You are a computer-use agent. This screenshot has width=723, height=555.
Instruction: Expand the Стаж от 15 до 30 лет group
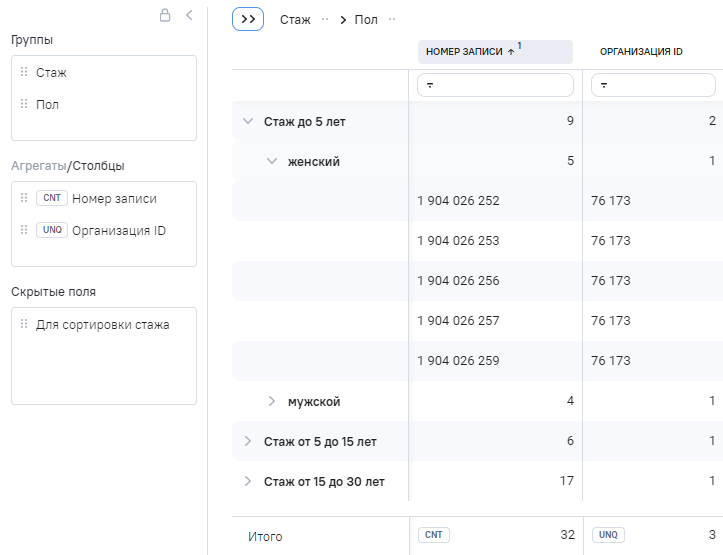248,481
